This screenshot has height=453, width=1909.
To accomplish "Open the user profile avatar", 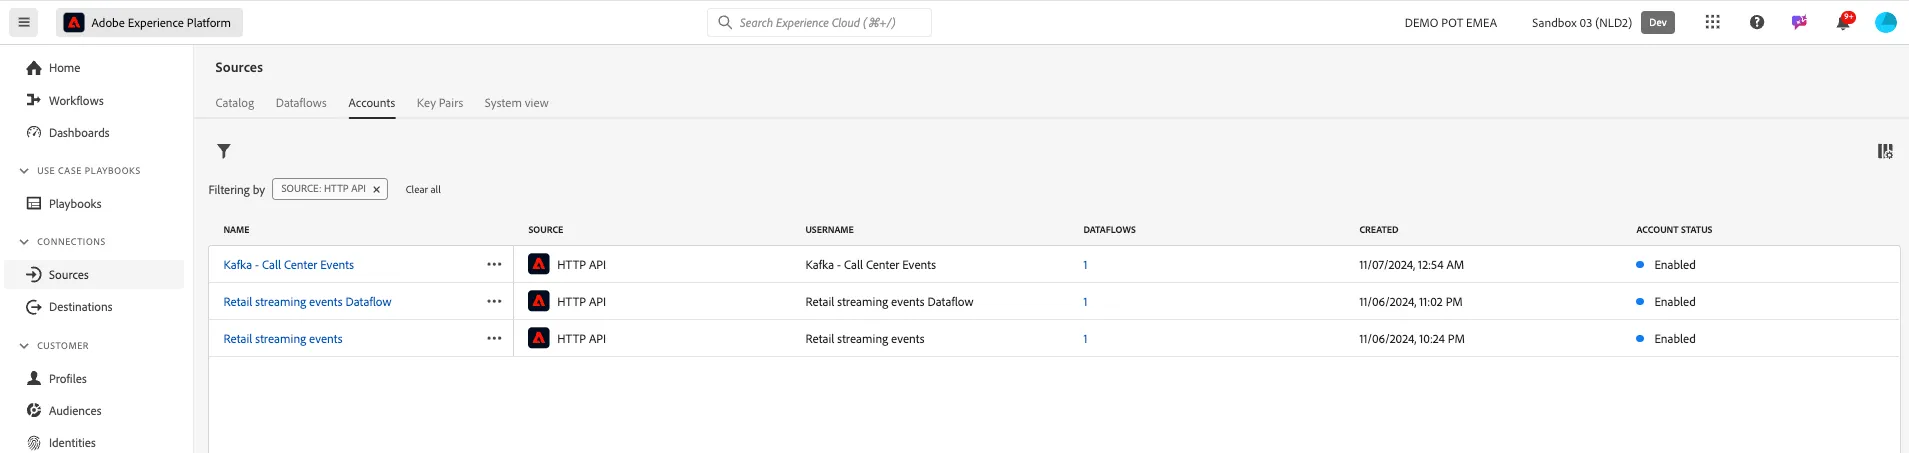I will 1886,22.
